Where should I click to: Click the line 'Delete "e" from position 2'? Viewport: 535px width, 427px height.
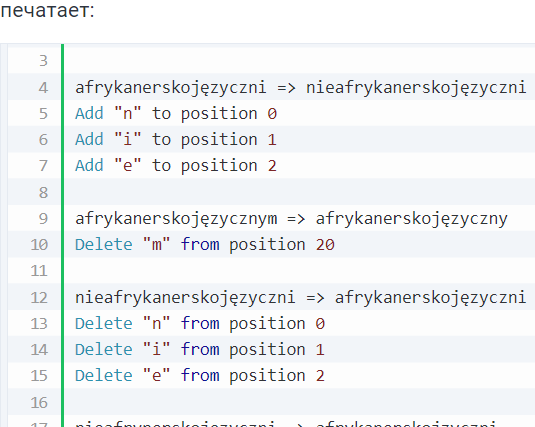[200, 376]
